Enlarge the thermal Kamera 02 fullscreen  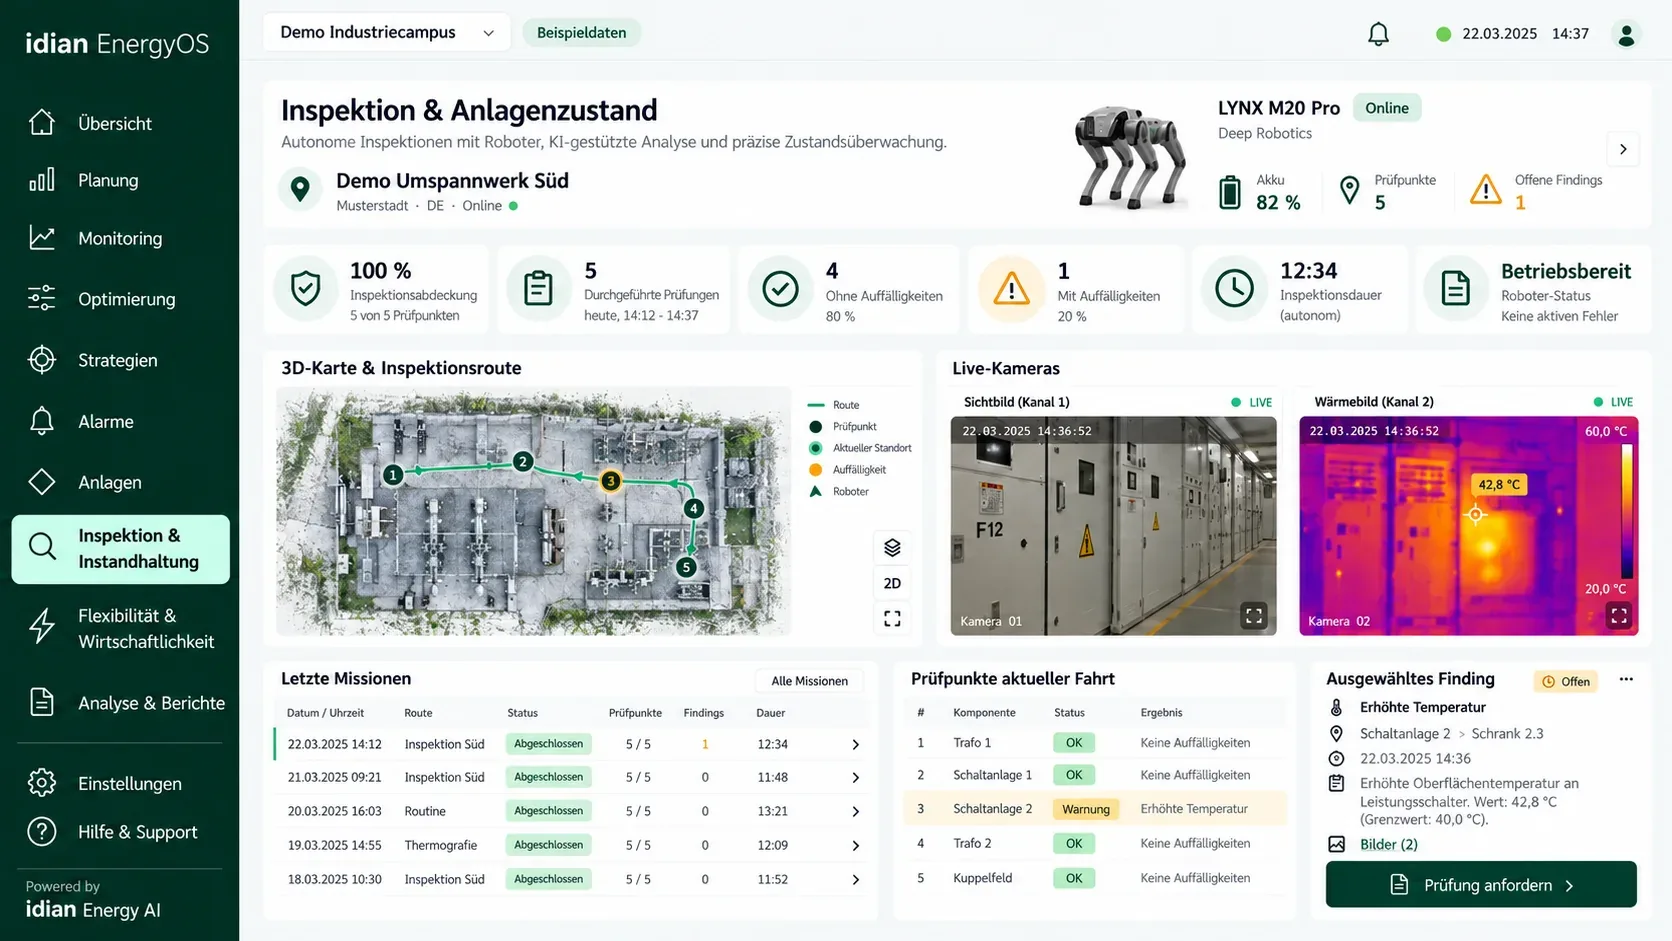1618,615
